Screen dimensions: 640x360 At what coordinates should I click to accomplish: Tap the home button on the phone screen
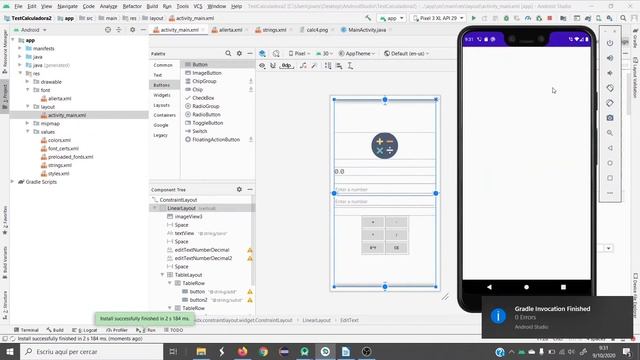click(527, 287)
